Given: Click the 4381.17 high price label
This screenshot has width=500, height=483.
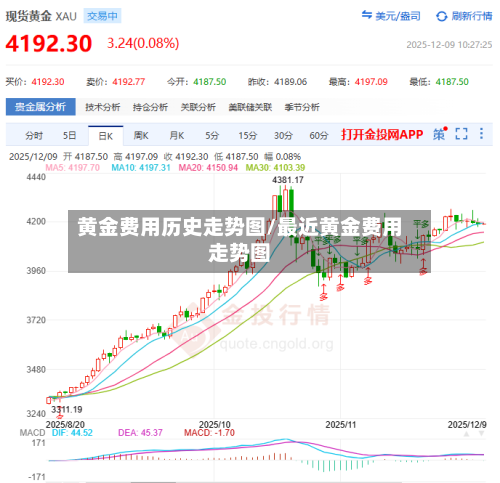Looking at the screenshot, I should click(x=288, y=180).
